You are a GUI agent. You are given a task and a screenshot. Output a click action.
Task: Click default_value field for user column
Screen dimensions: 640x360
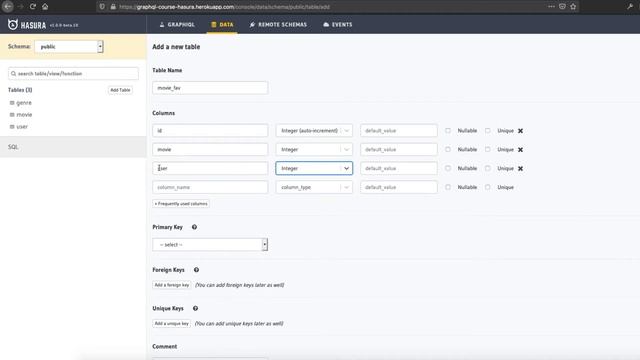click(399, 168)
